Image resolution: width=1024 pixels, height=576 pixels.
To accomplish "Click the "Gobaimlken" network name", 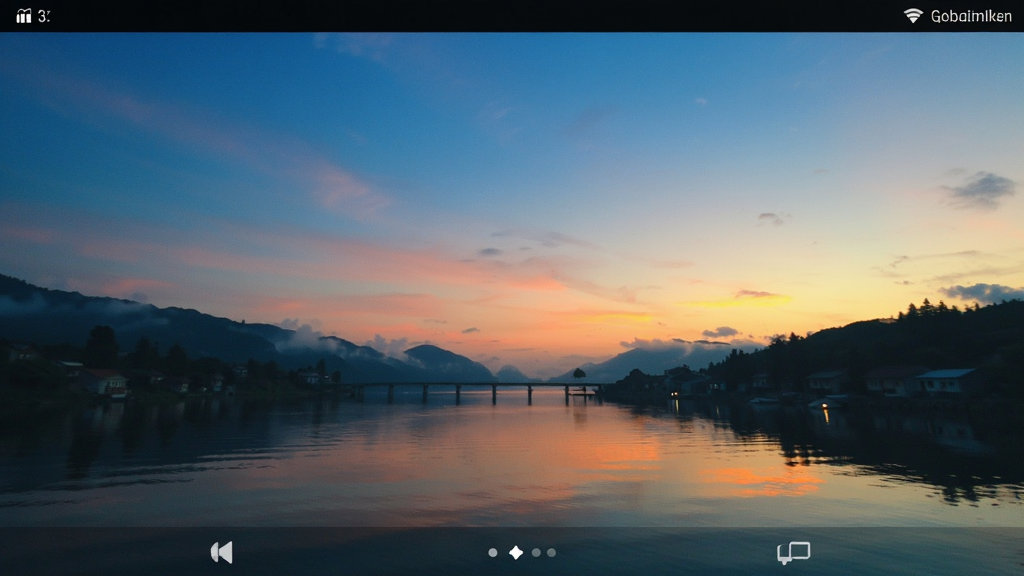I will 971,16.
